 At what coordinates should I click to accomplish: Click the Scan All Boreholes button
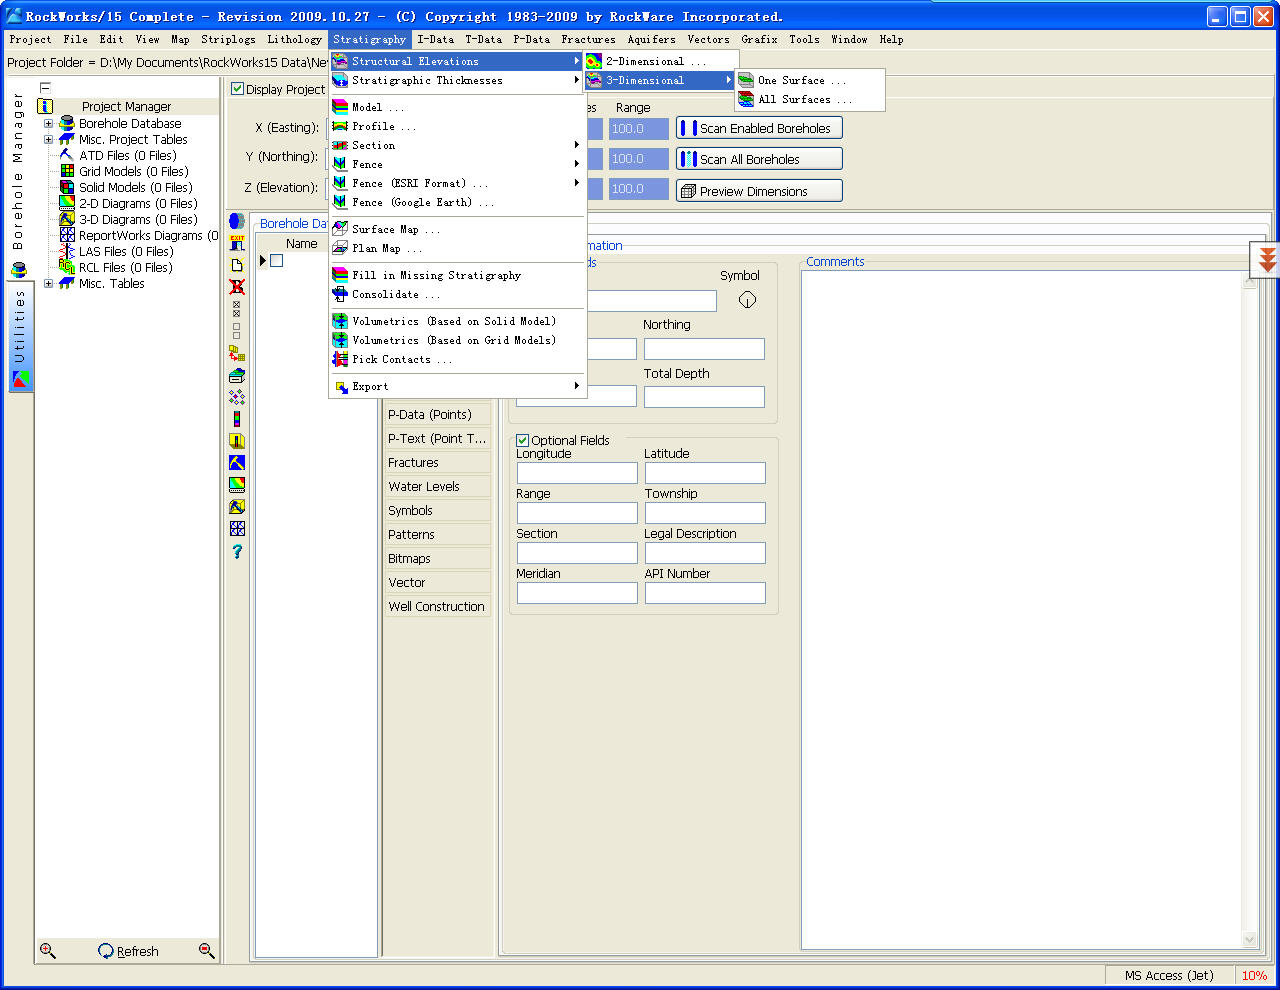click(759, 159)
